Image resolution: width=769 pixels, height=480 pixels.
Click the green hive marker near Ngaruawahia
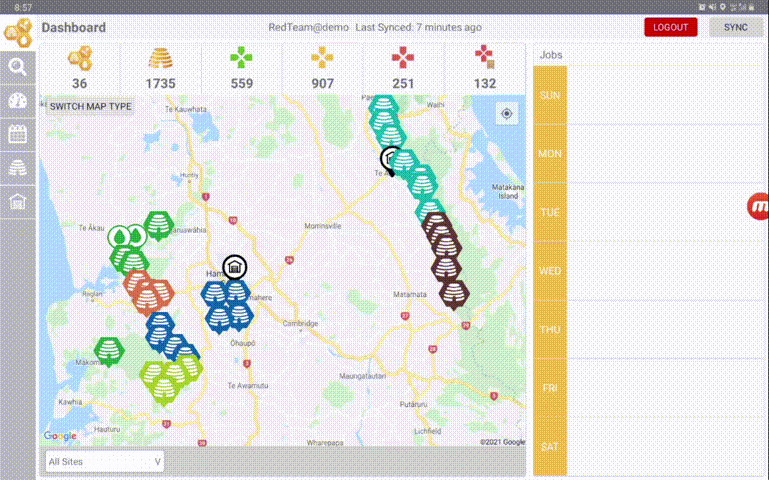pyautogui.click(x=158, y=226)
